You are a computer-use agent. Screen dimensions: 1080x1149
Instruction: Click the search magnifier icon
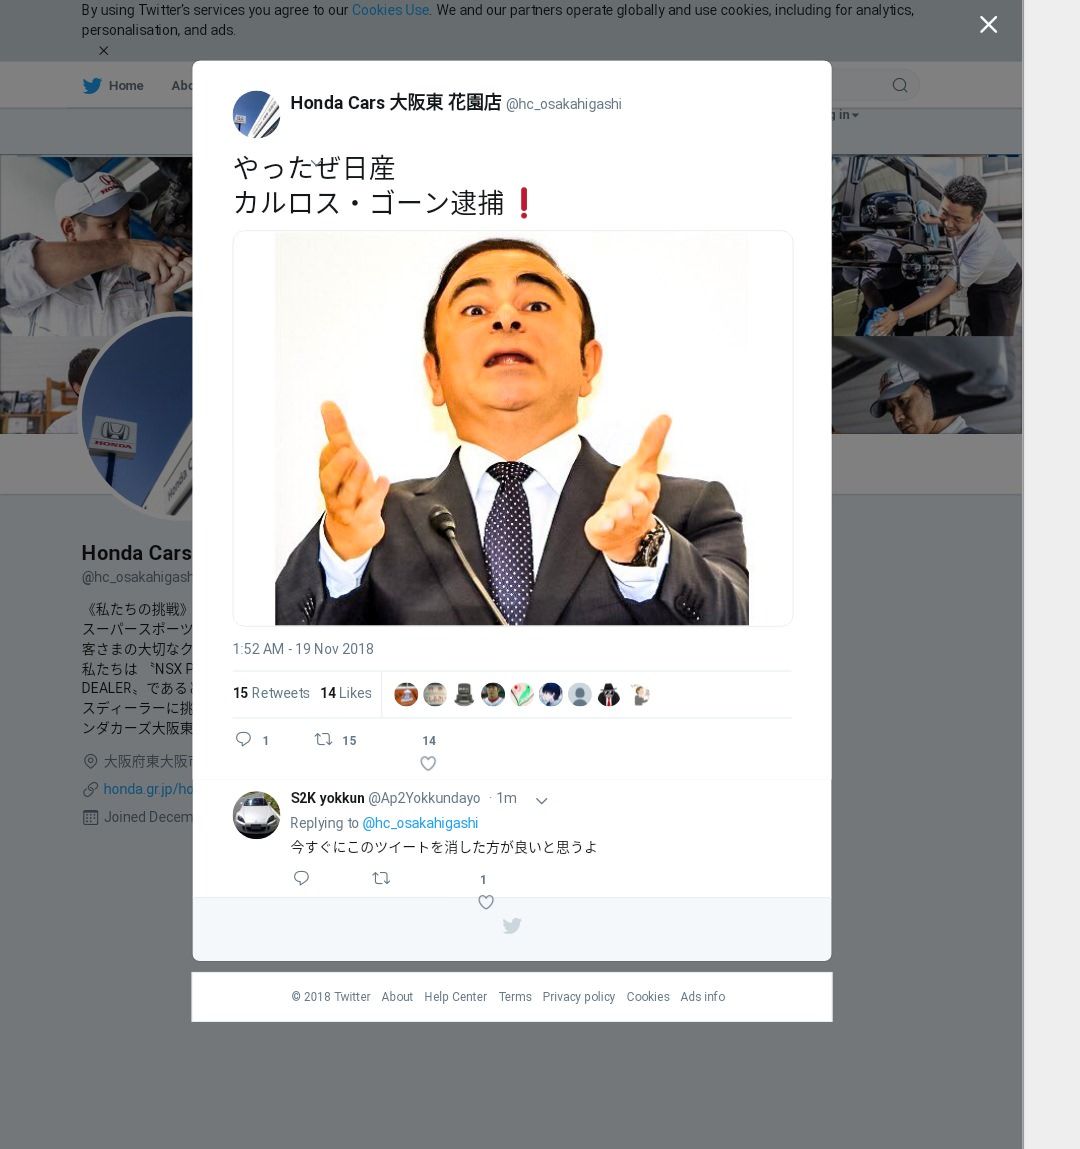point(900,86)
